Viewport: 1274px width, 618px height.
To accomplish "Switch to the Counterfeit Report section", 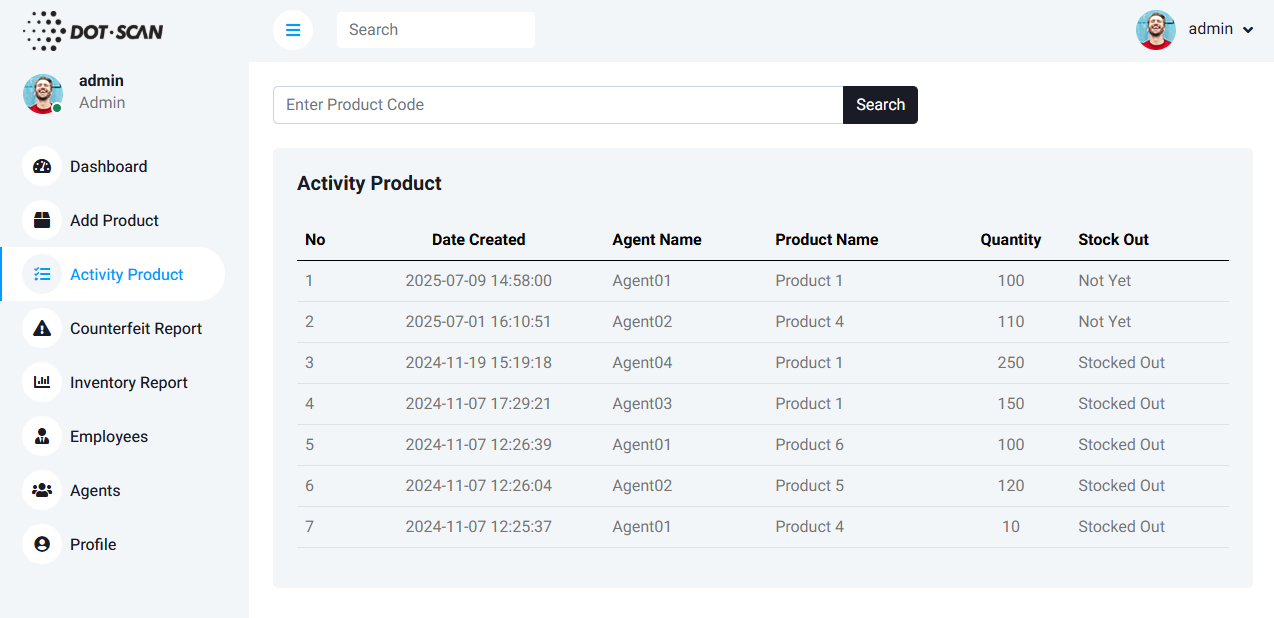I will 136,328.
